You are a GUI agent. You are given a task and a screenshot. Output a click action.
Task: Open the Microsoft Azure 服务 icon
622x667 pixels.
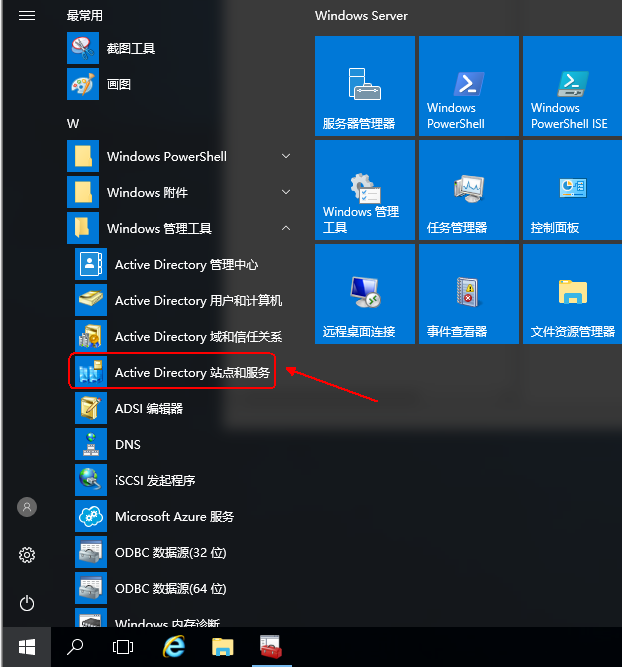point(91,516)
